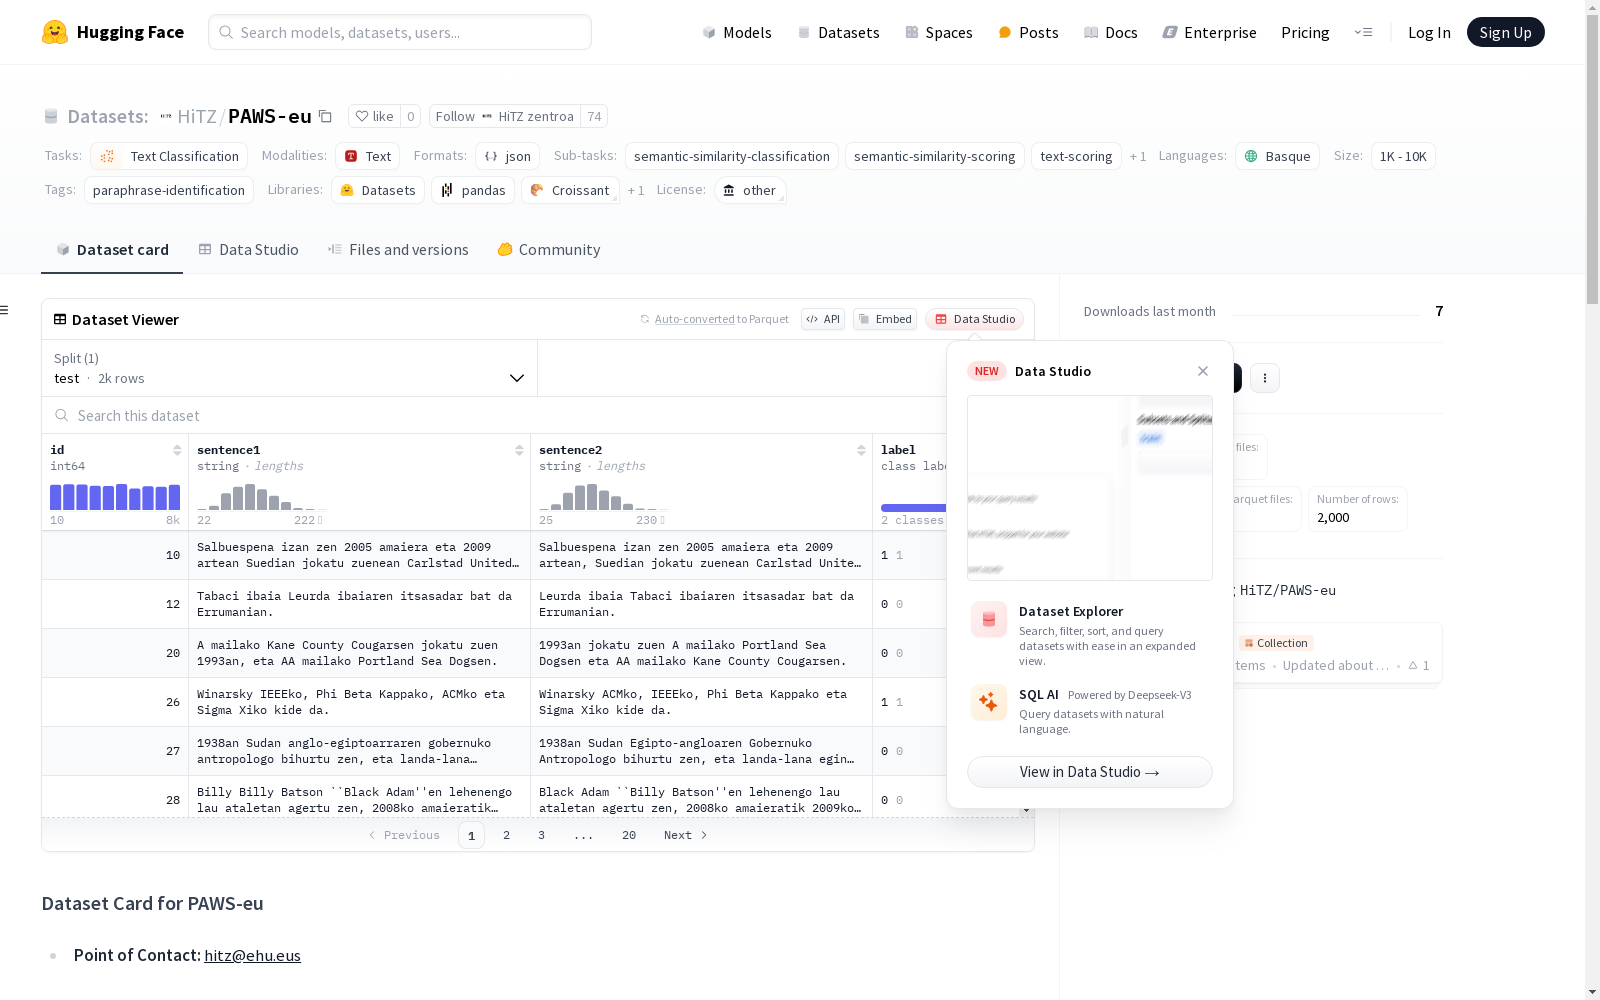Click the three-dot options icon in sidebar

click(1265, 378)
